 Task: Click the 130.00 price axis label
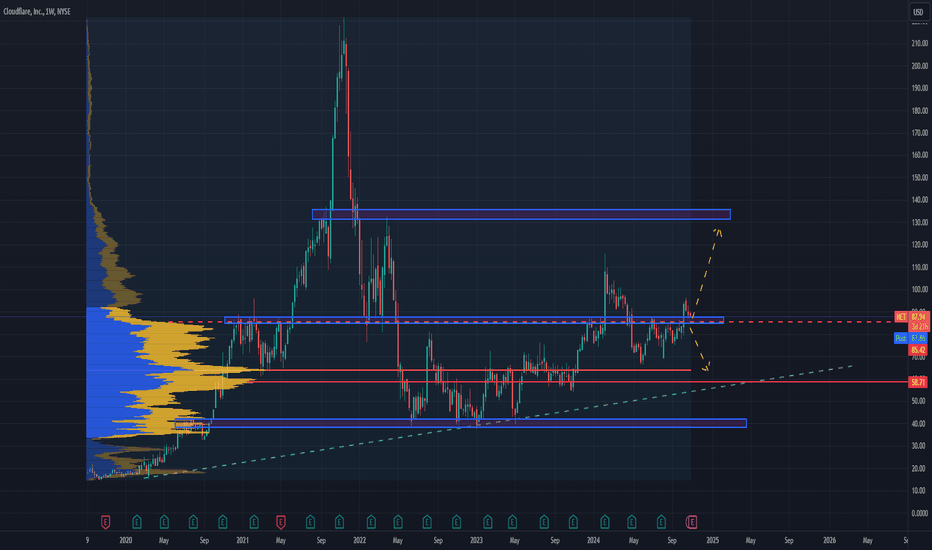coord(920,222)
